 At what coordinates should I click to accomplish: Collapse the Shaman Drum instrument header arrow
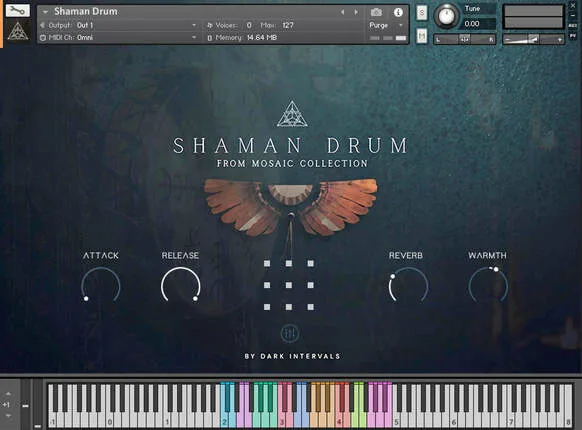point(45,12)
